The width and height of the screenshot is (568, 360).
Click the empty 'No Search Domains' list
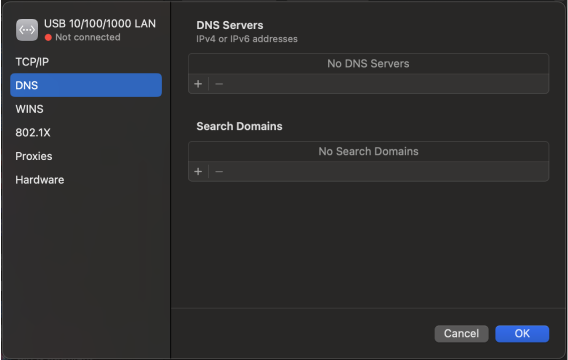[368, 151]
